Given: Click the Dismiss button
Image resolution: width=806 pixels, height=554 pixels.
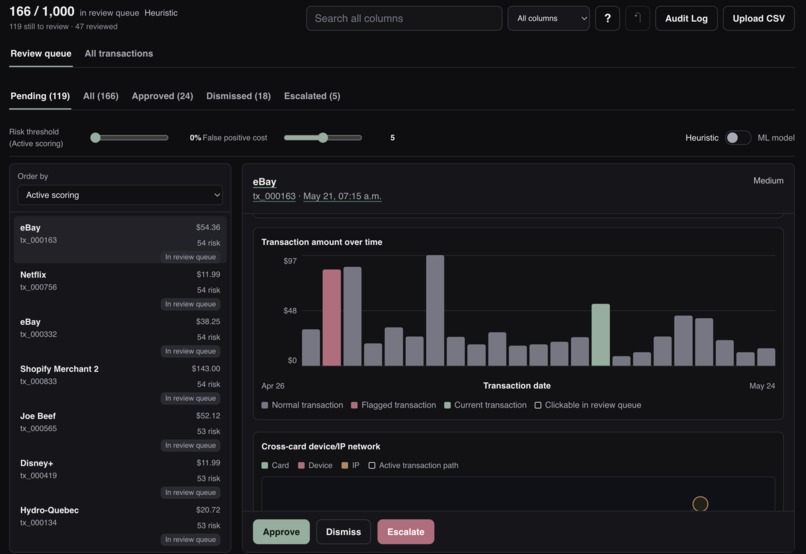Looking at the screenshot, I should [343, 532].
